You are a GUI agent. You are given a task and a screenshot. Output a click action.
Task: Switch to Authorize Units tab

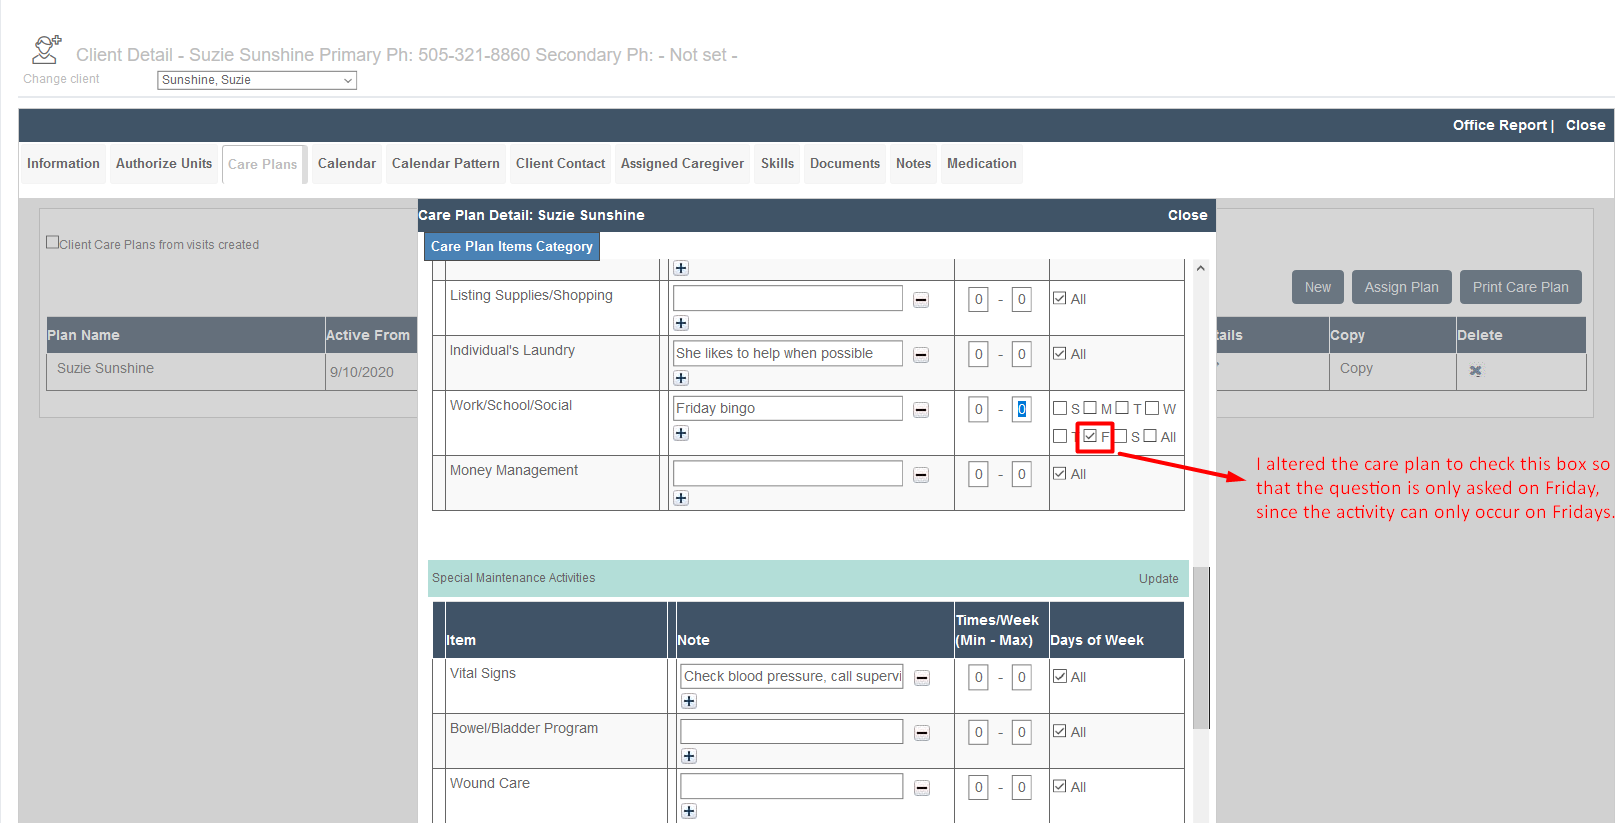point(164,164)
